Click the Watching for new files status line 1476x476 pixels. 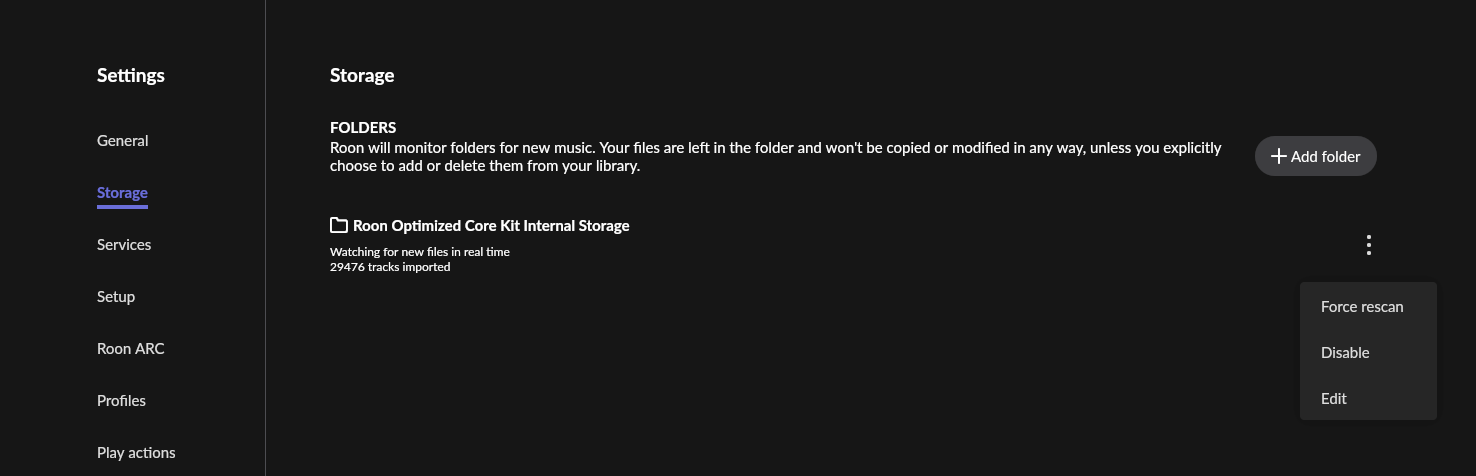click(420, 252)
